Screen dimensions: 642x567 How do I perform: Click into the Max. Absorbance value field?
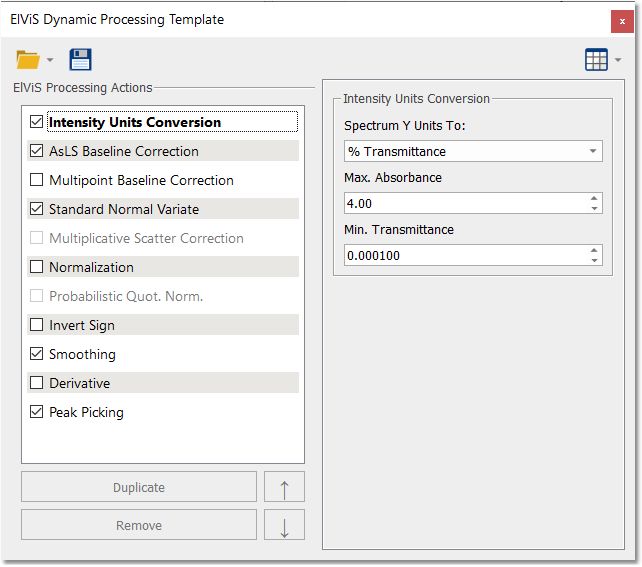[460, 204]
